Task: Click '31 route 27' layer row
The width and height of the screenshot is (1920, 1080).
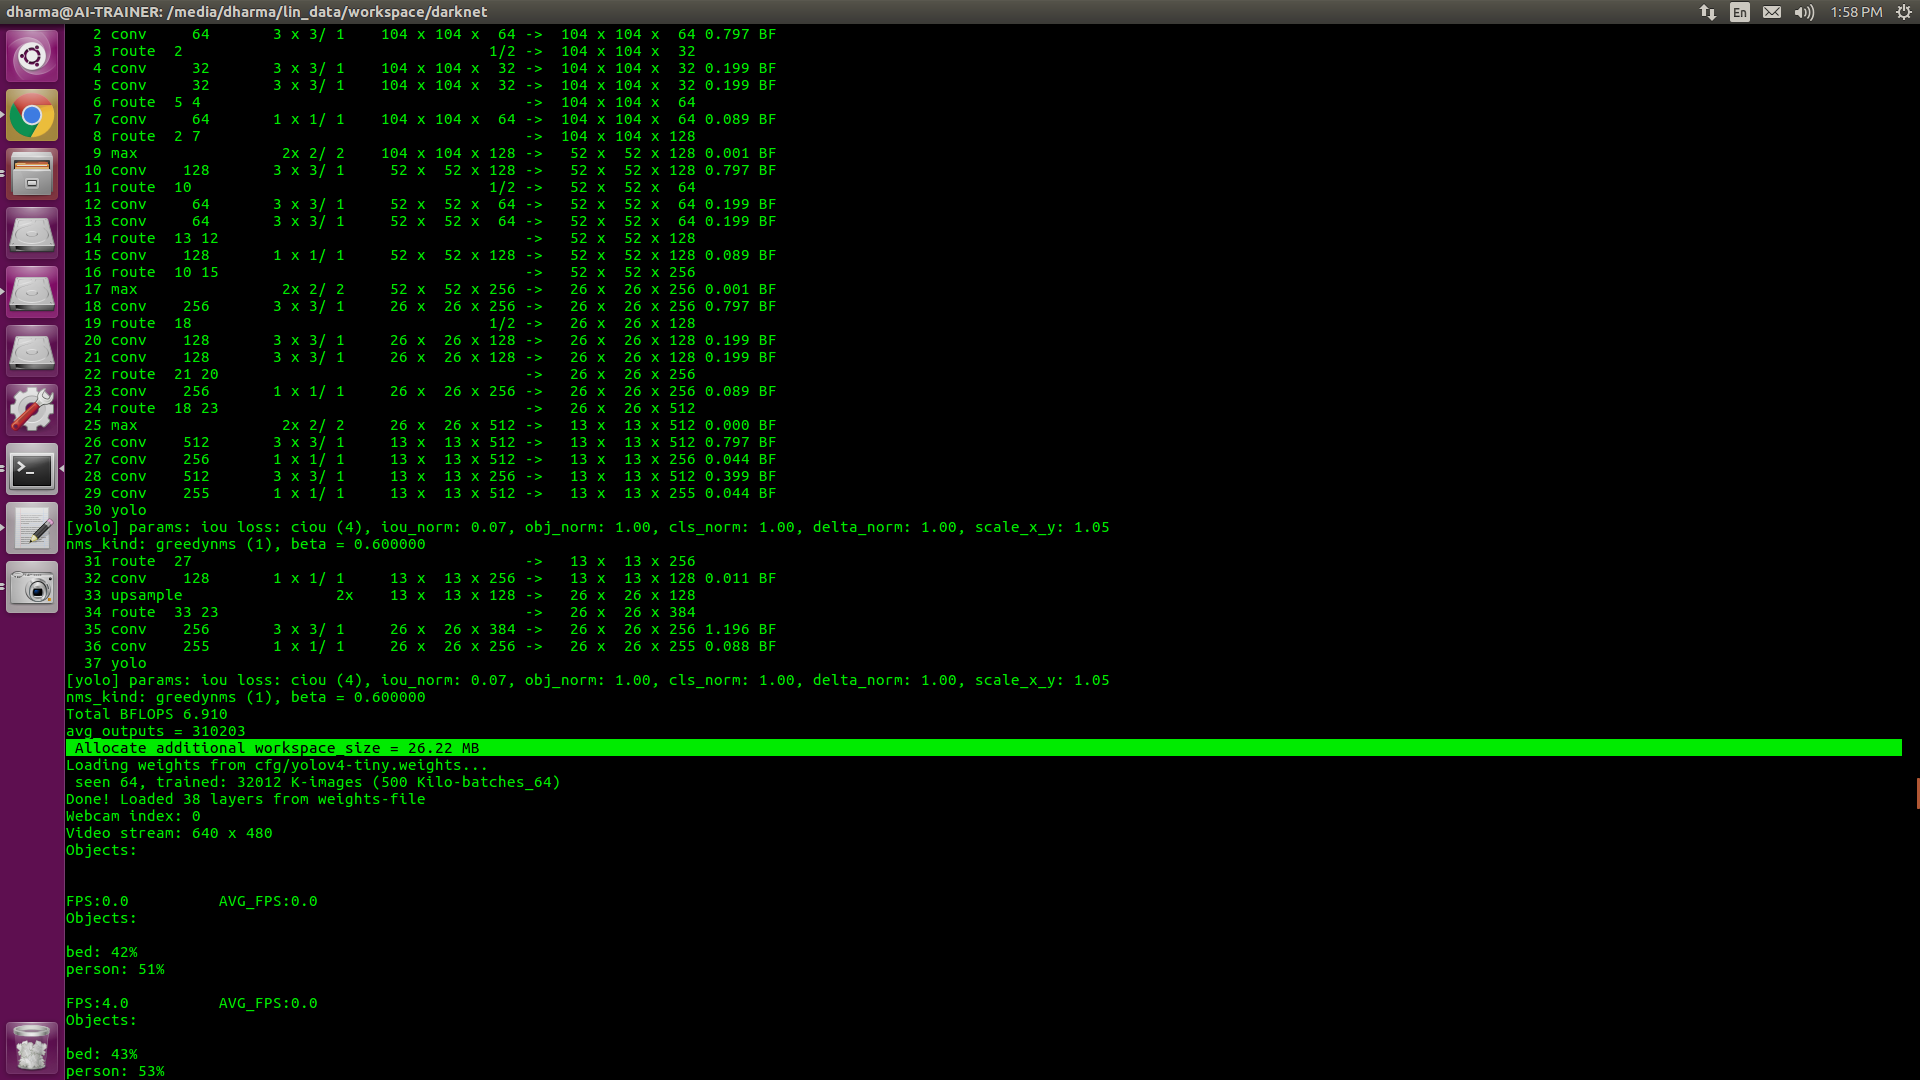Action: pyautogui.click(x=390, y=561)
